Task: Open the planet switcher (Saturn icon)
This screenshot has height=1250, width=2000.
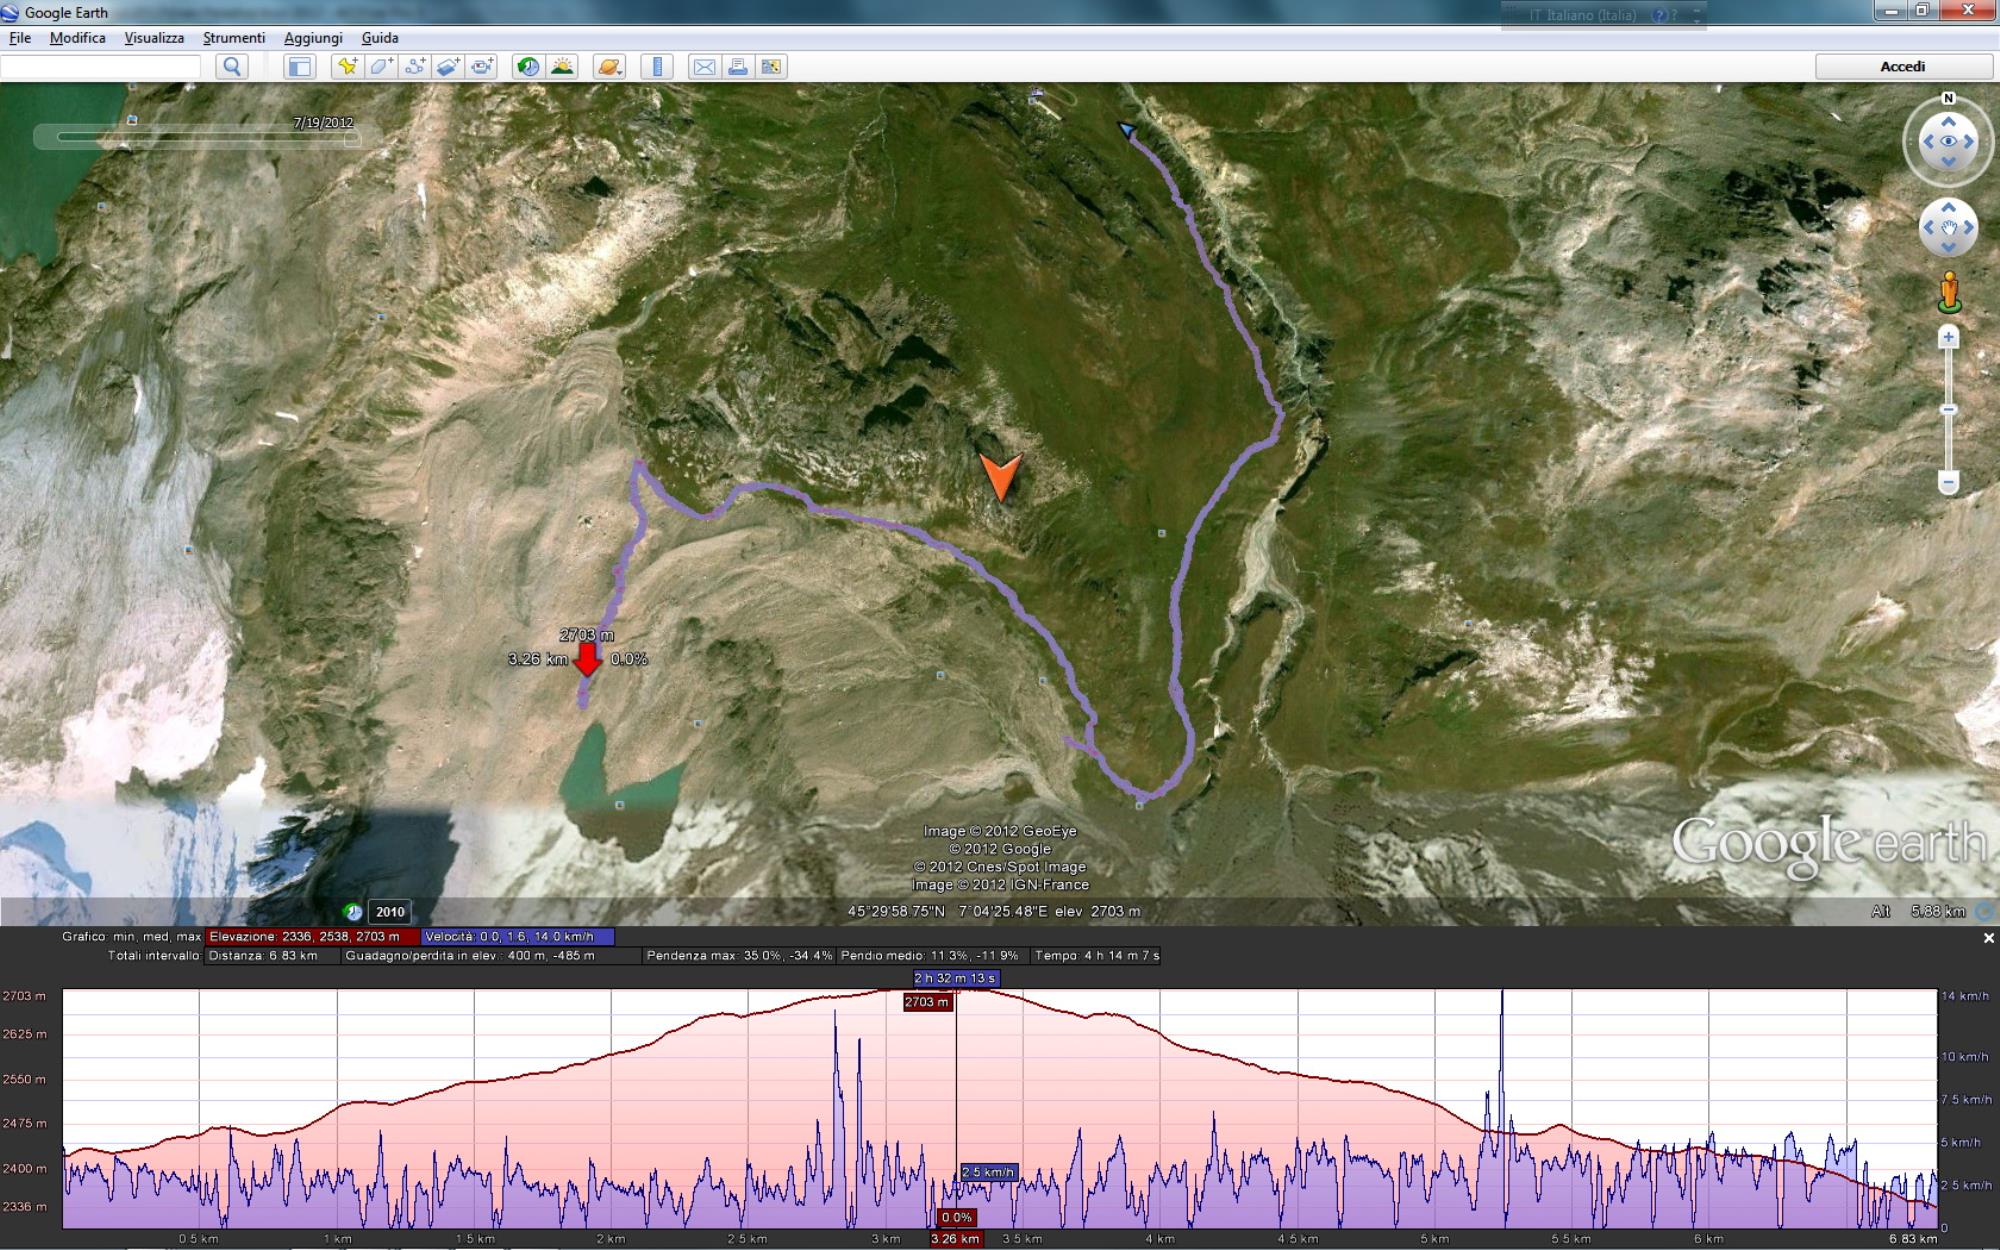Action: (609, 67)
